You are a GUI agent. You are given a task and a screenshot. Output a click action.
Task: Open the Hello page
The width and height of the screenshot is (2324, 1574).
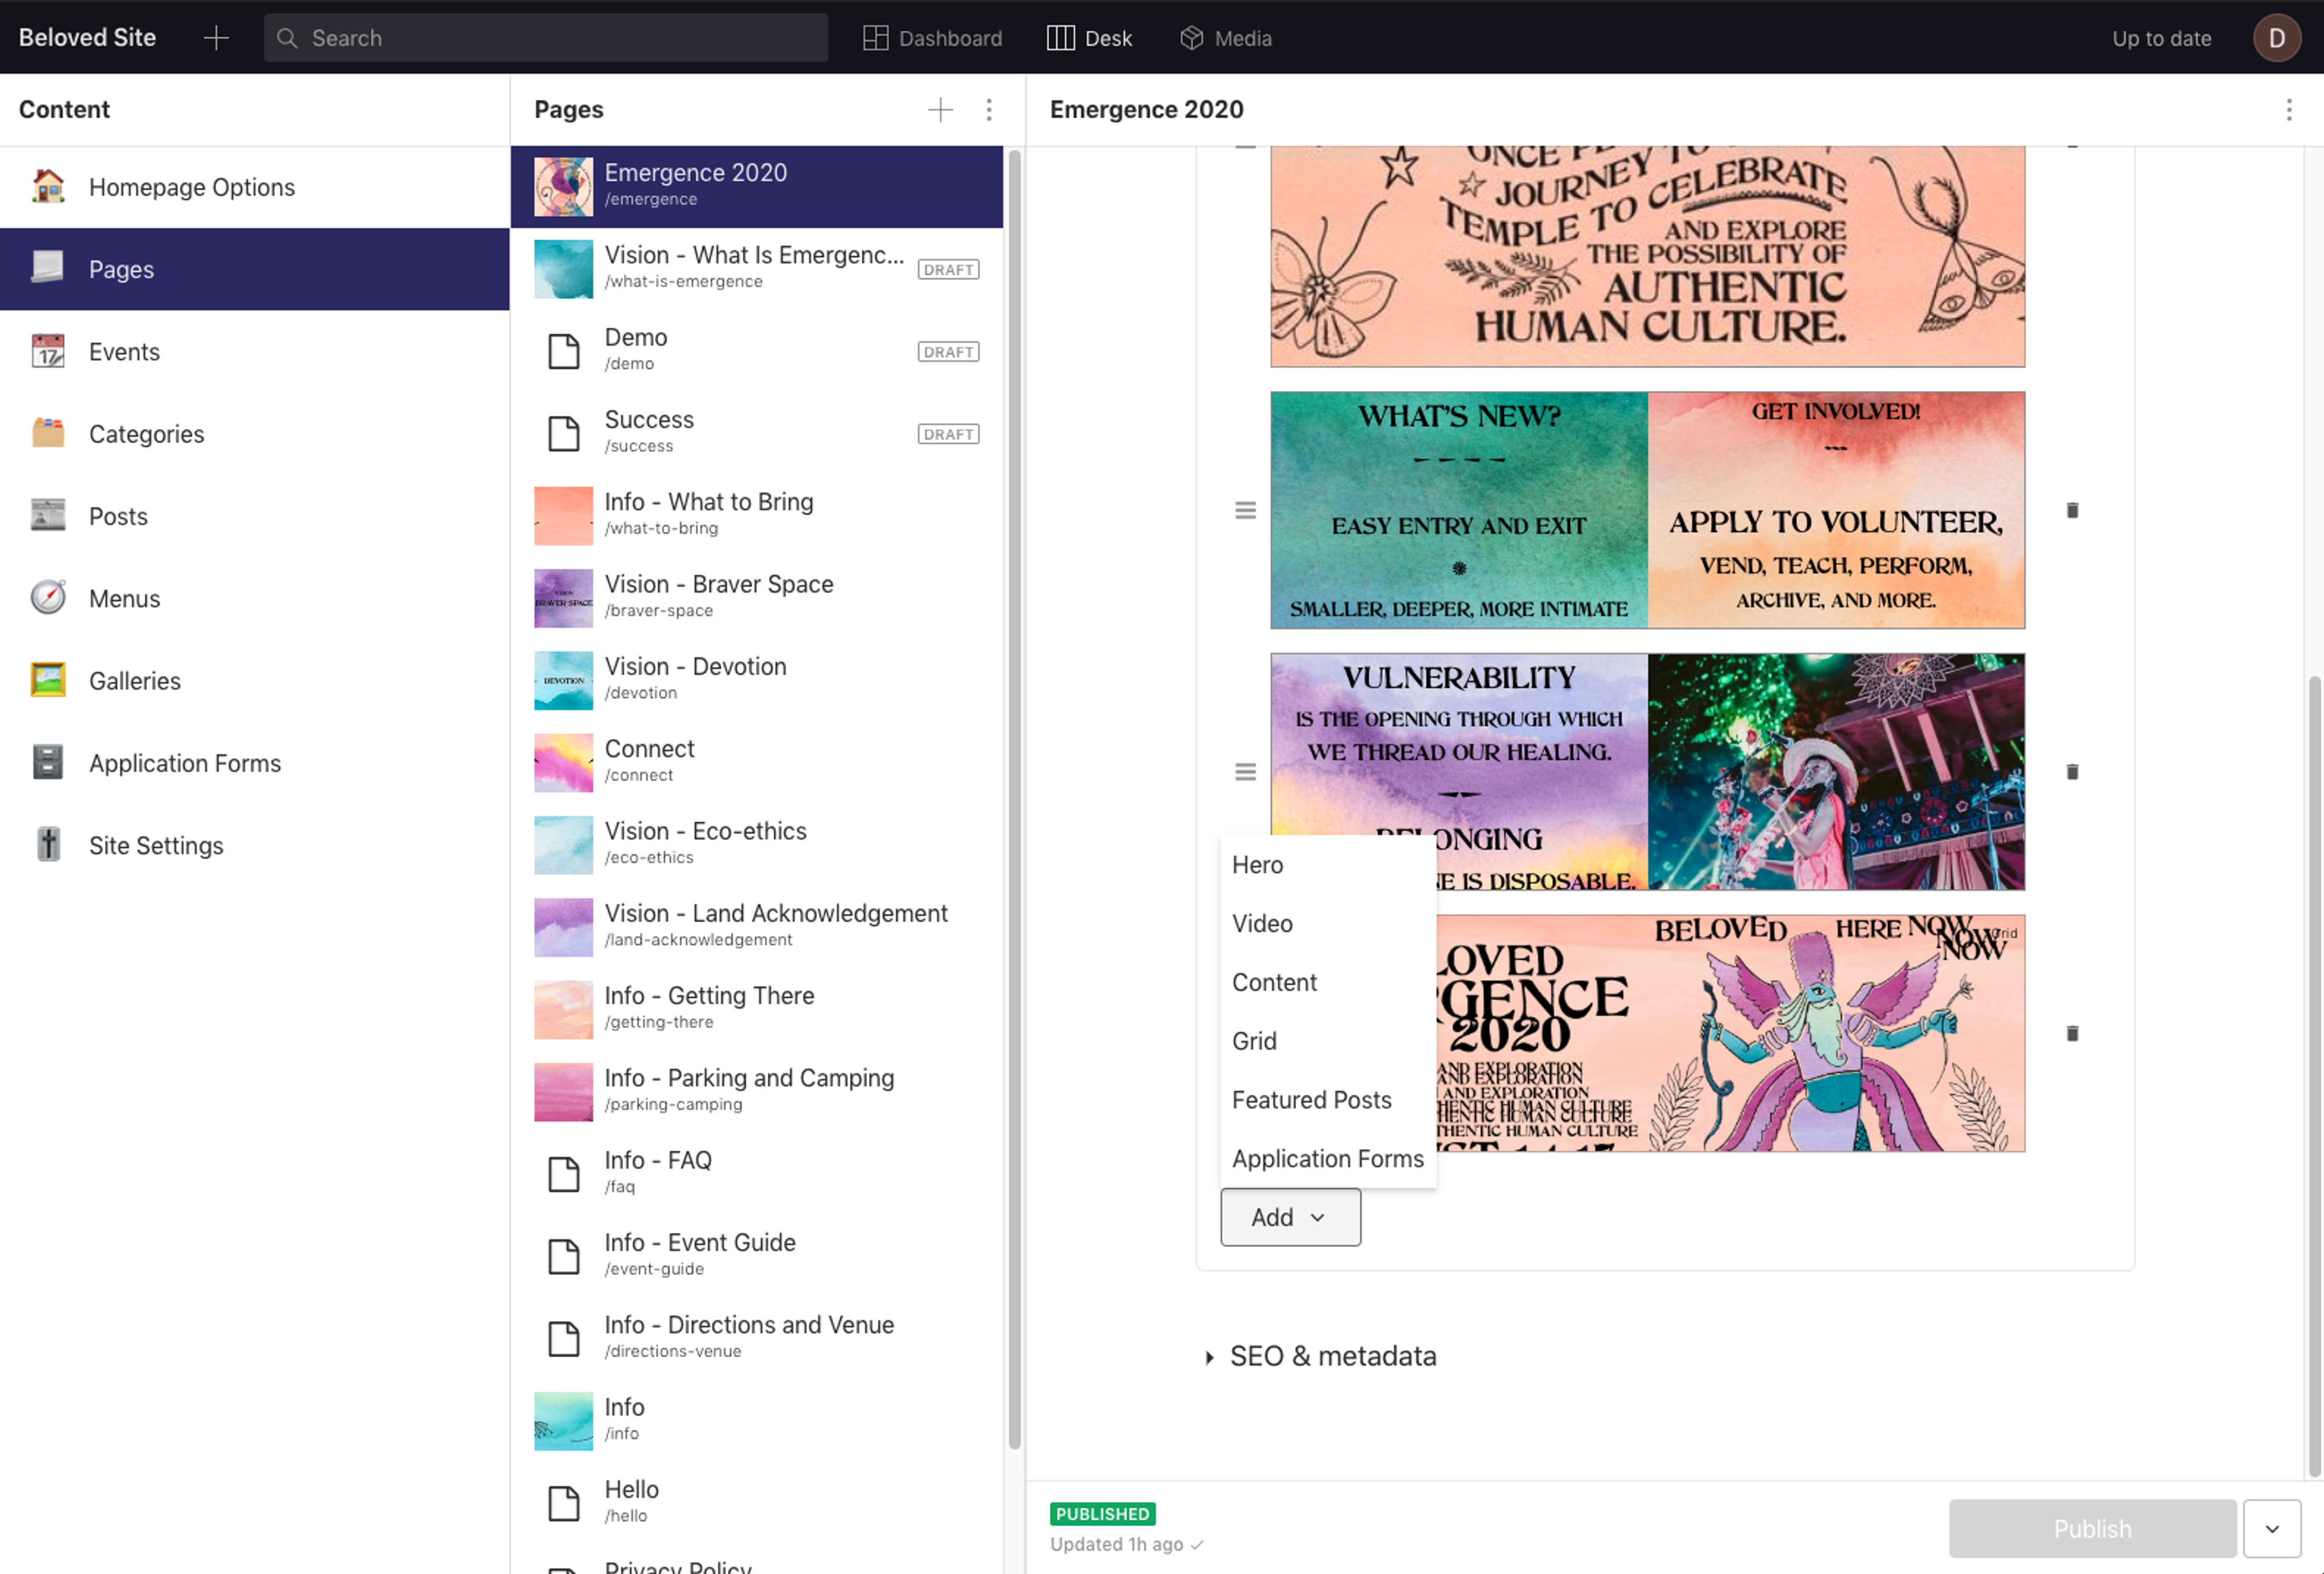click(x=756, y=1503)
